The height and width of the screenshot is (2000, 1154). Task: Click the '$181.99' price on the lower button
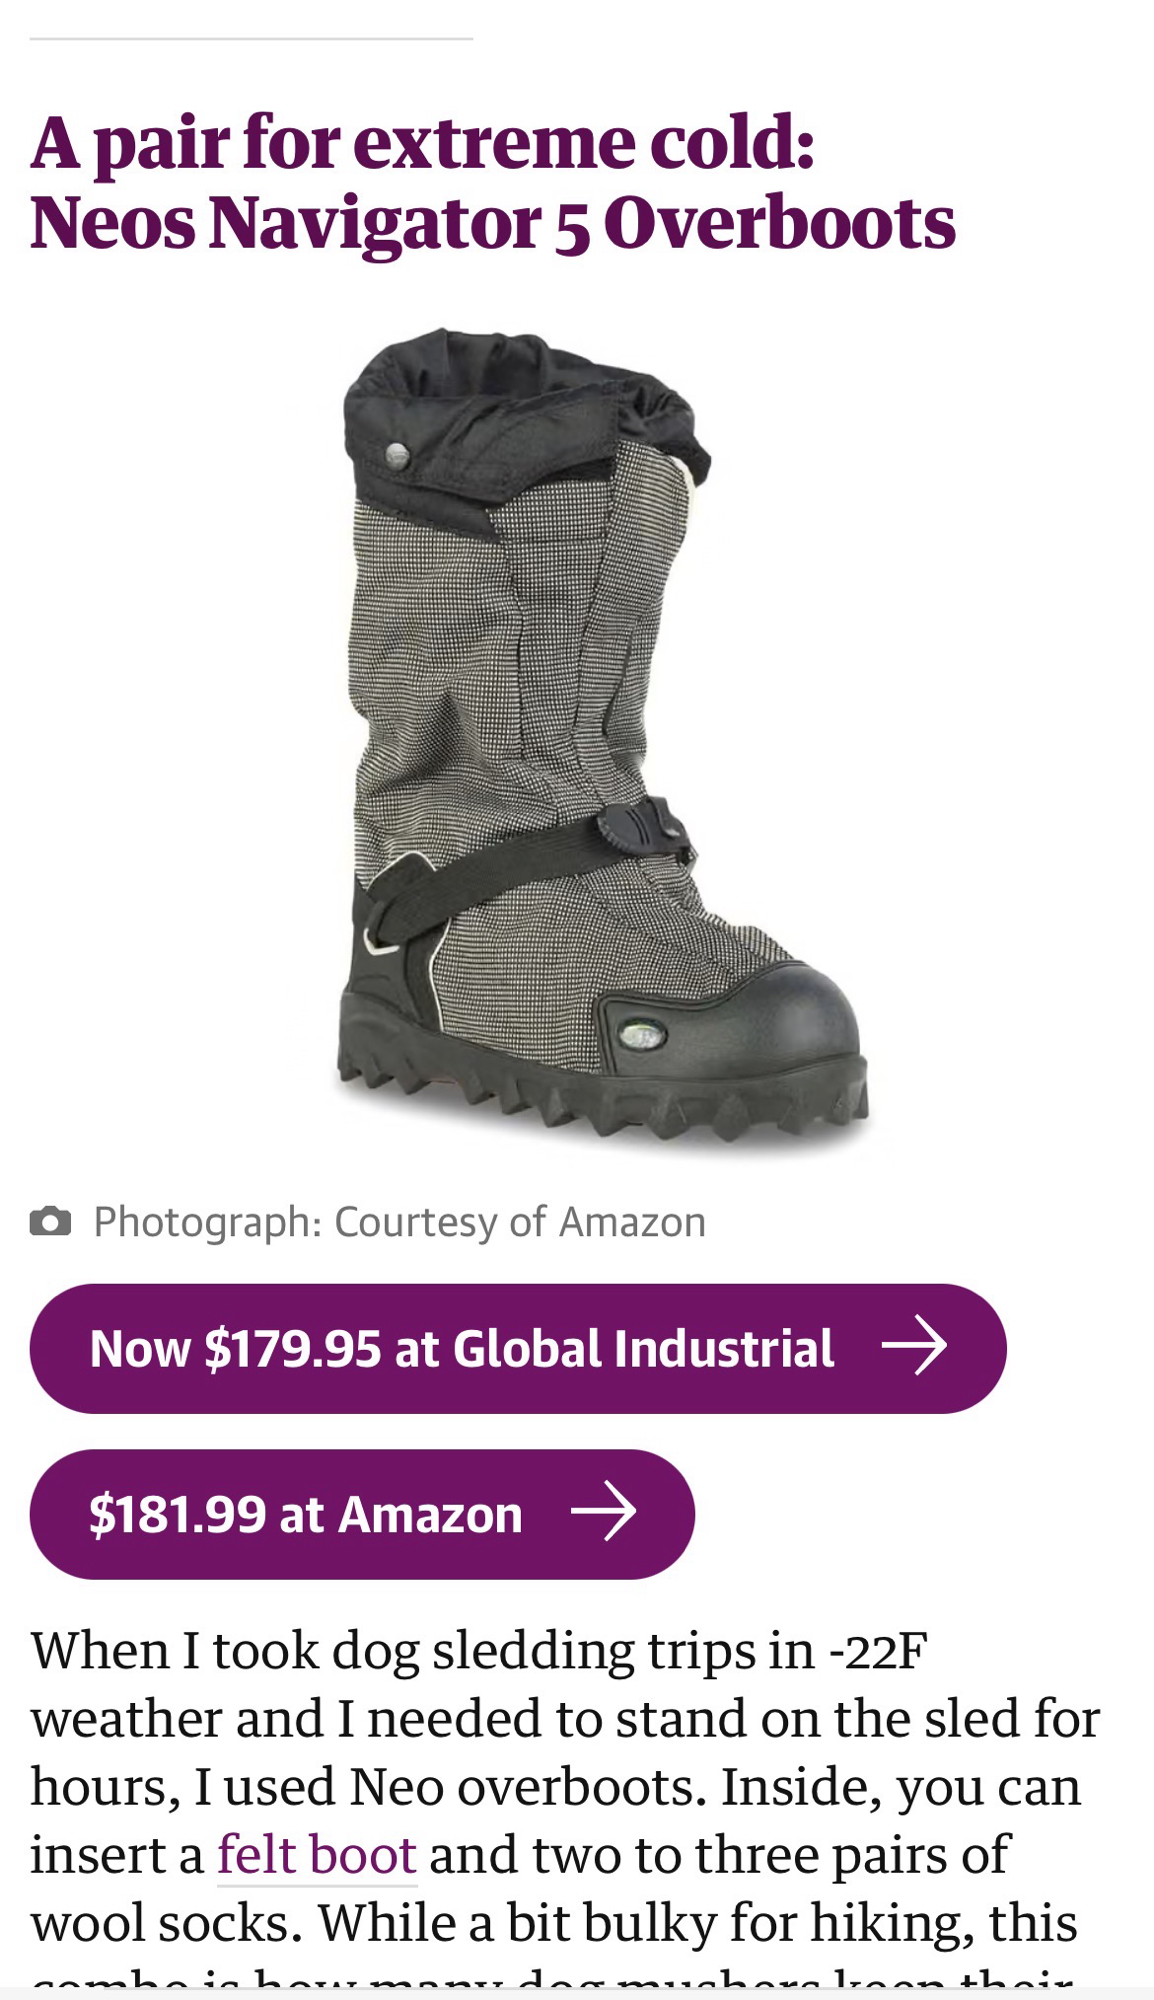[x=177, y=1514]
